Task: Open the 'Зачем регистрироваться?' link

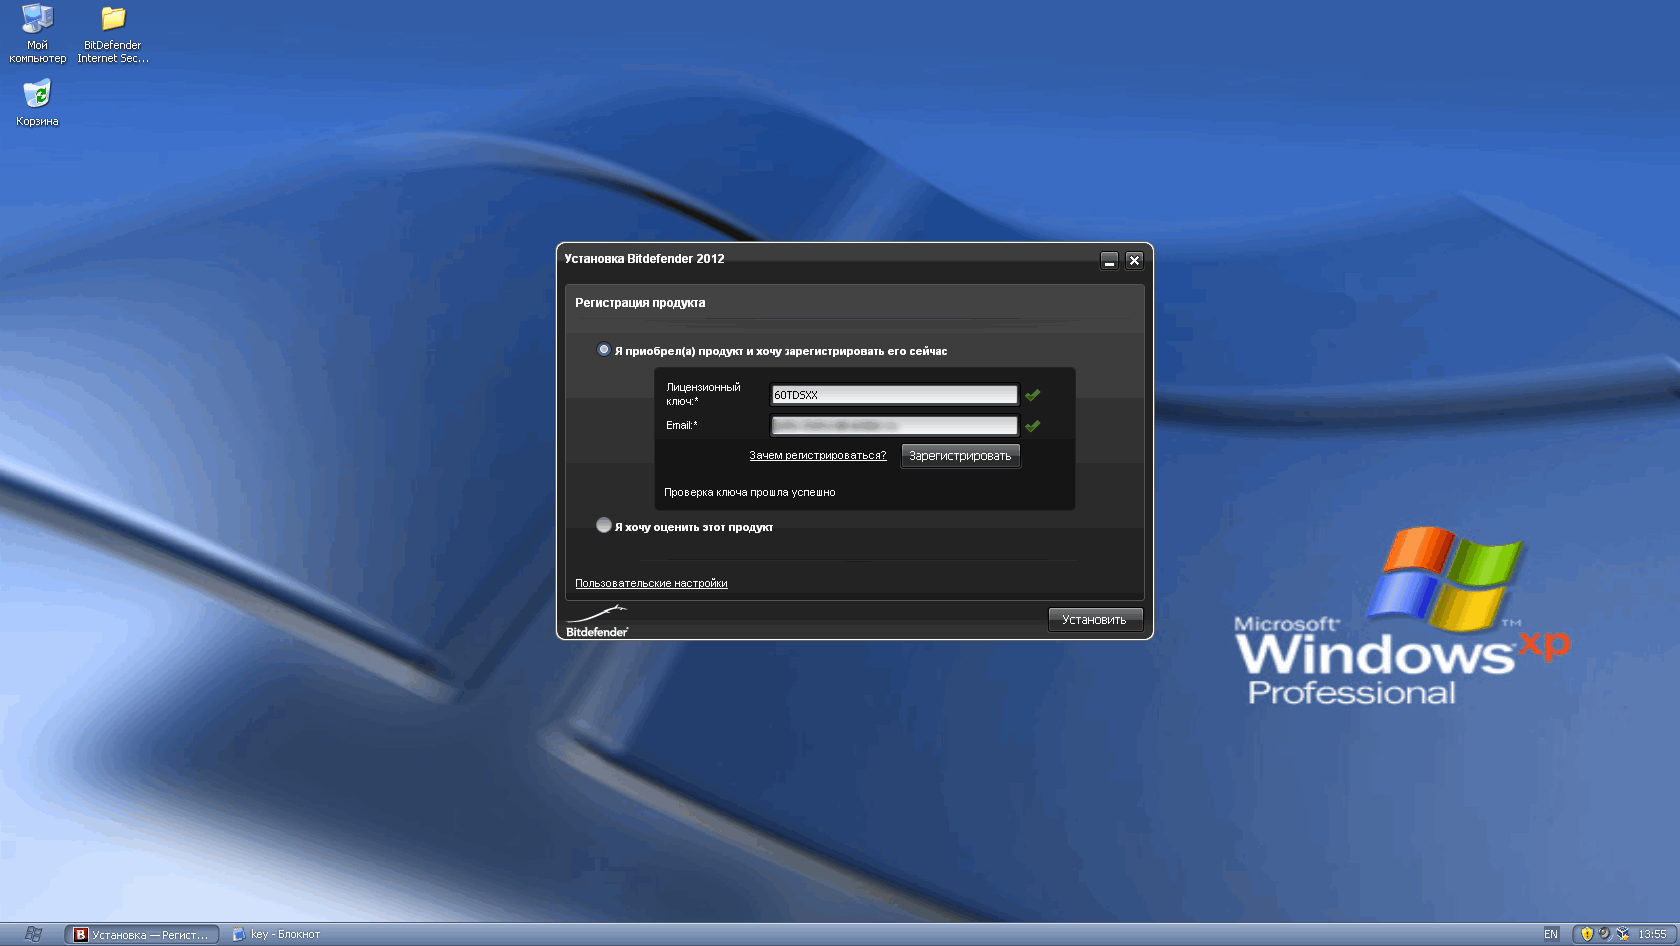Action: [818, 455]
